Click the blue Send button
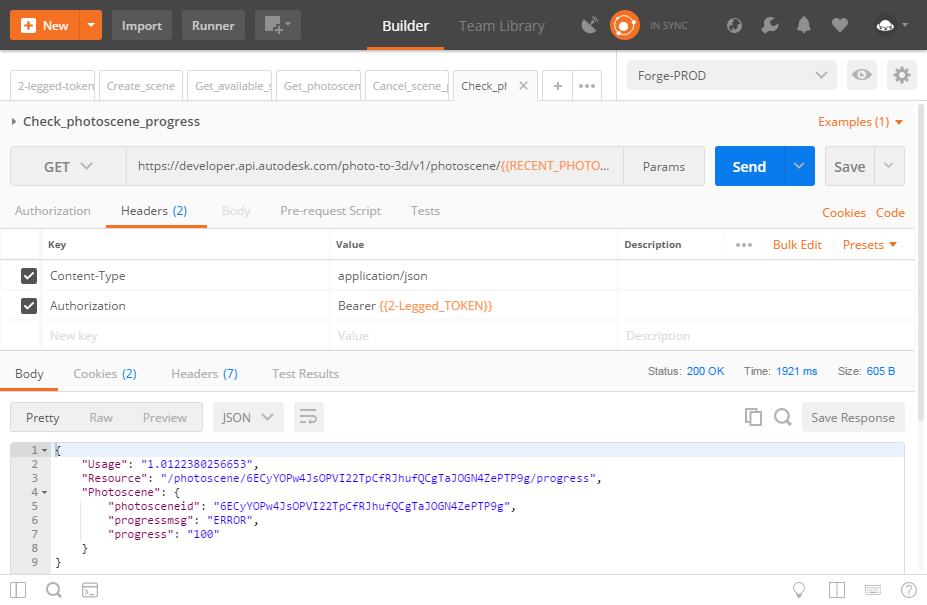This screenshot has height=605, width=927. pyautogui.click(x=749, y=166)
